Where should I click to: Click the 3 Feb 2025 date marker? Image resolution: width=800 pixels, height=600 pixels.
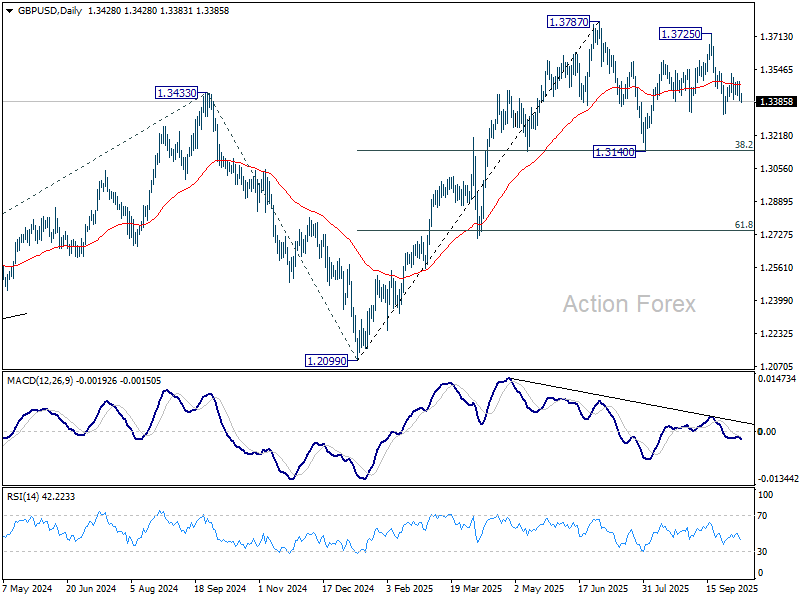(x=409, y=588)
